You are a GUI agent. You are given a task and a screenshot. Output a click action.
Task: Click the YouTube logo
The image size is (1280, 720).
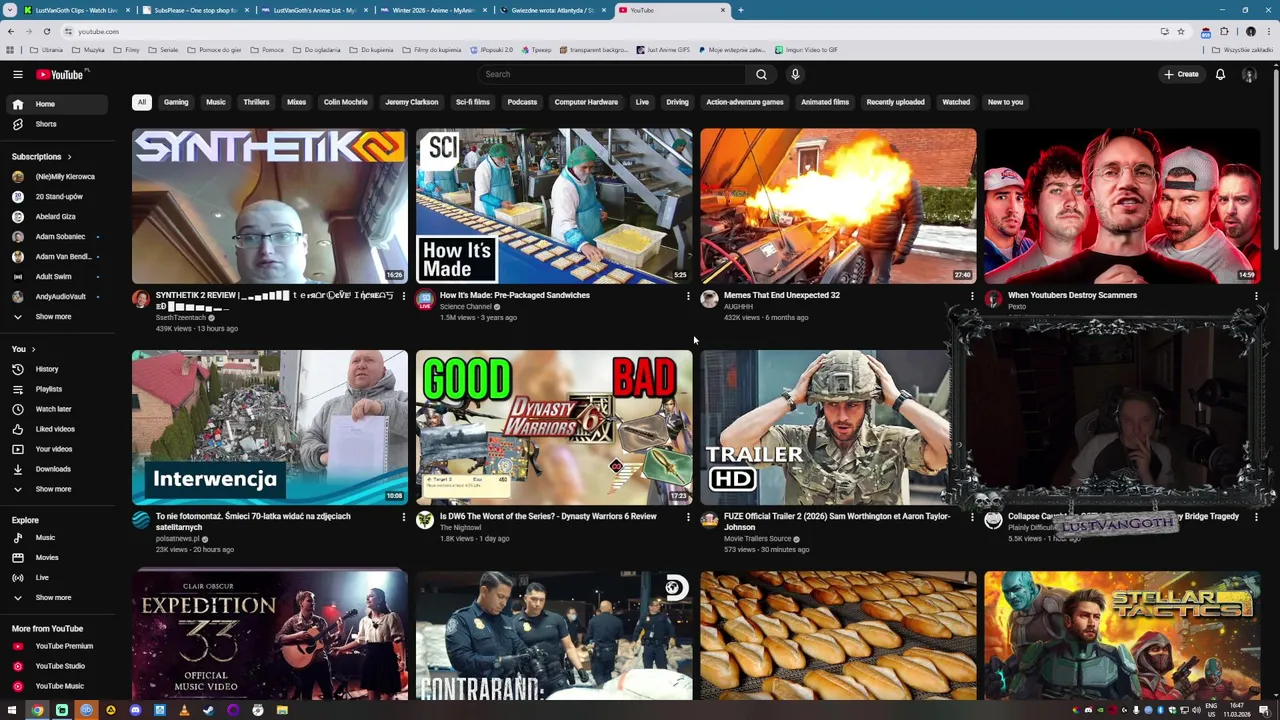pos(62,74)
